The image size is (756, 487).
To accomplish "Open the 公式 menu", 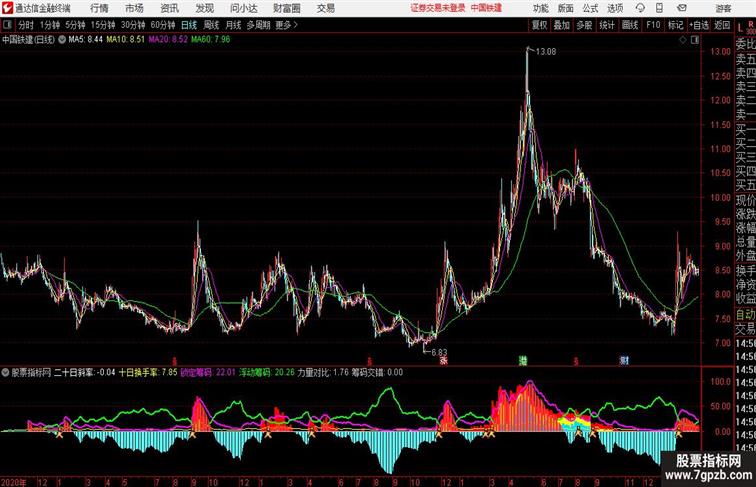I will point(590,8).
